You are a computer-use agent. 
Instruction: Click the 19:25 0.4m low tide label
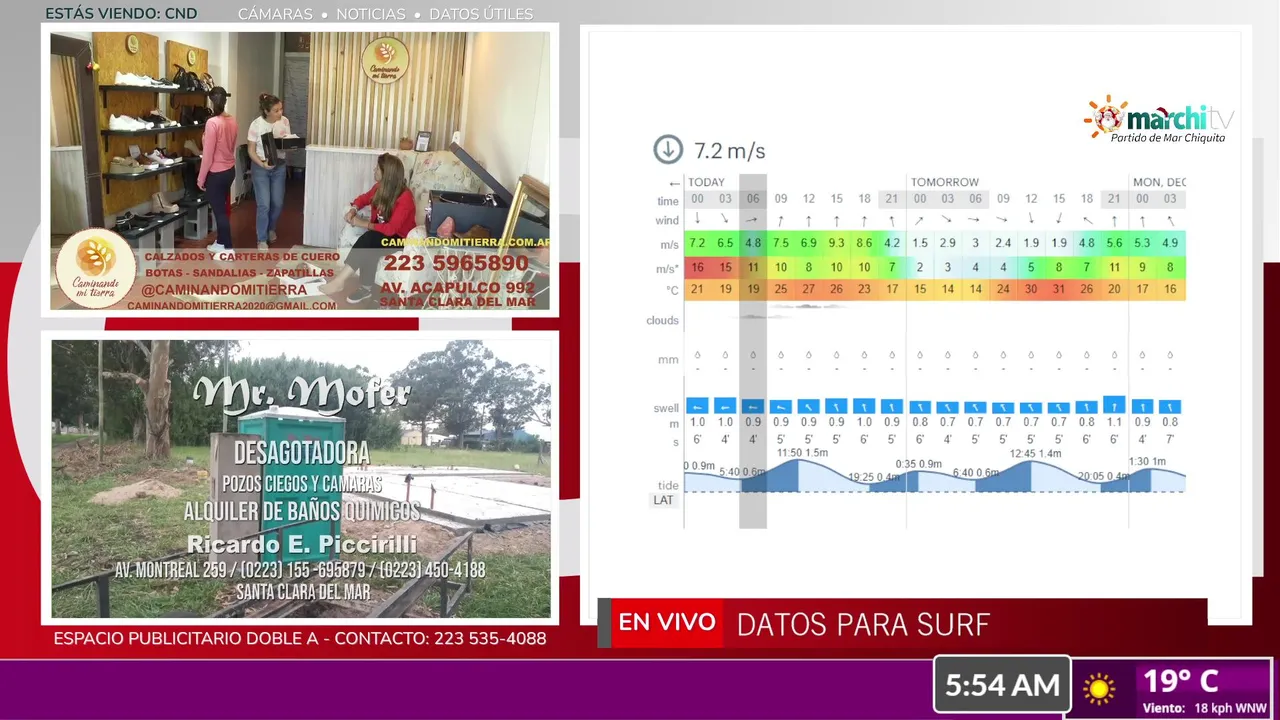click(x=873, y=477)
